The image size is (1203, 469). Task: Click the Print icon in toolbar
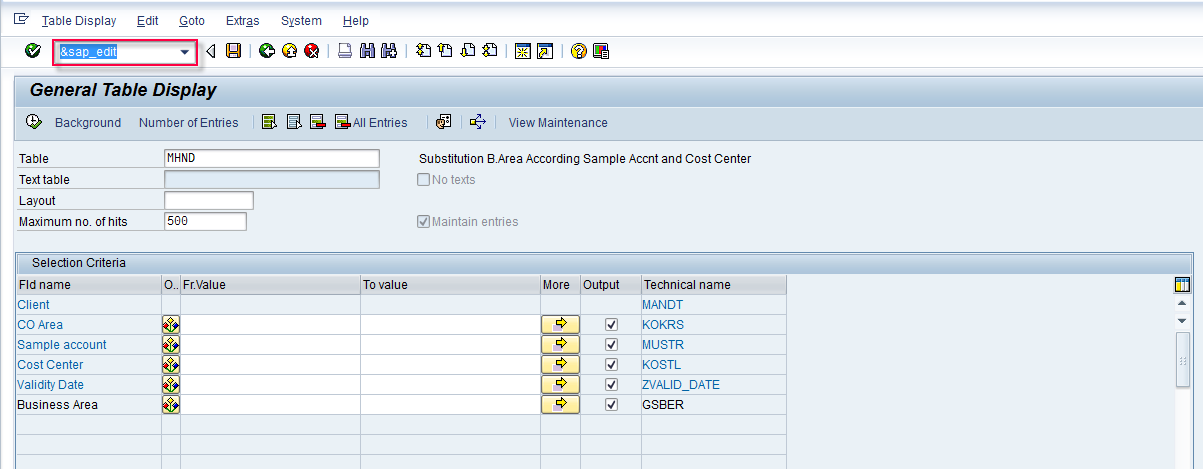click(x=344, y=51)
